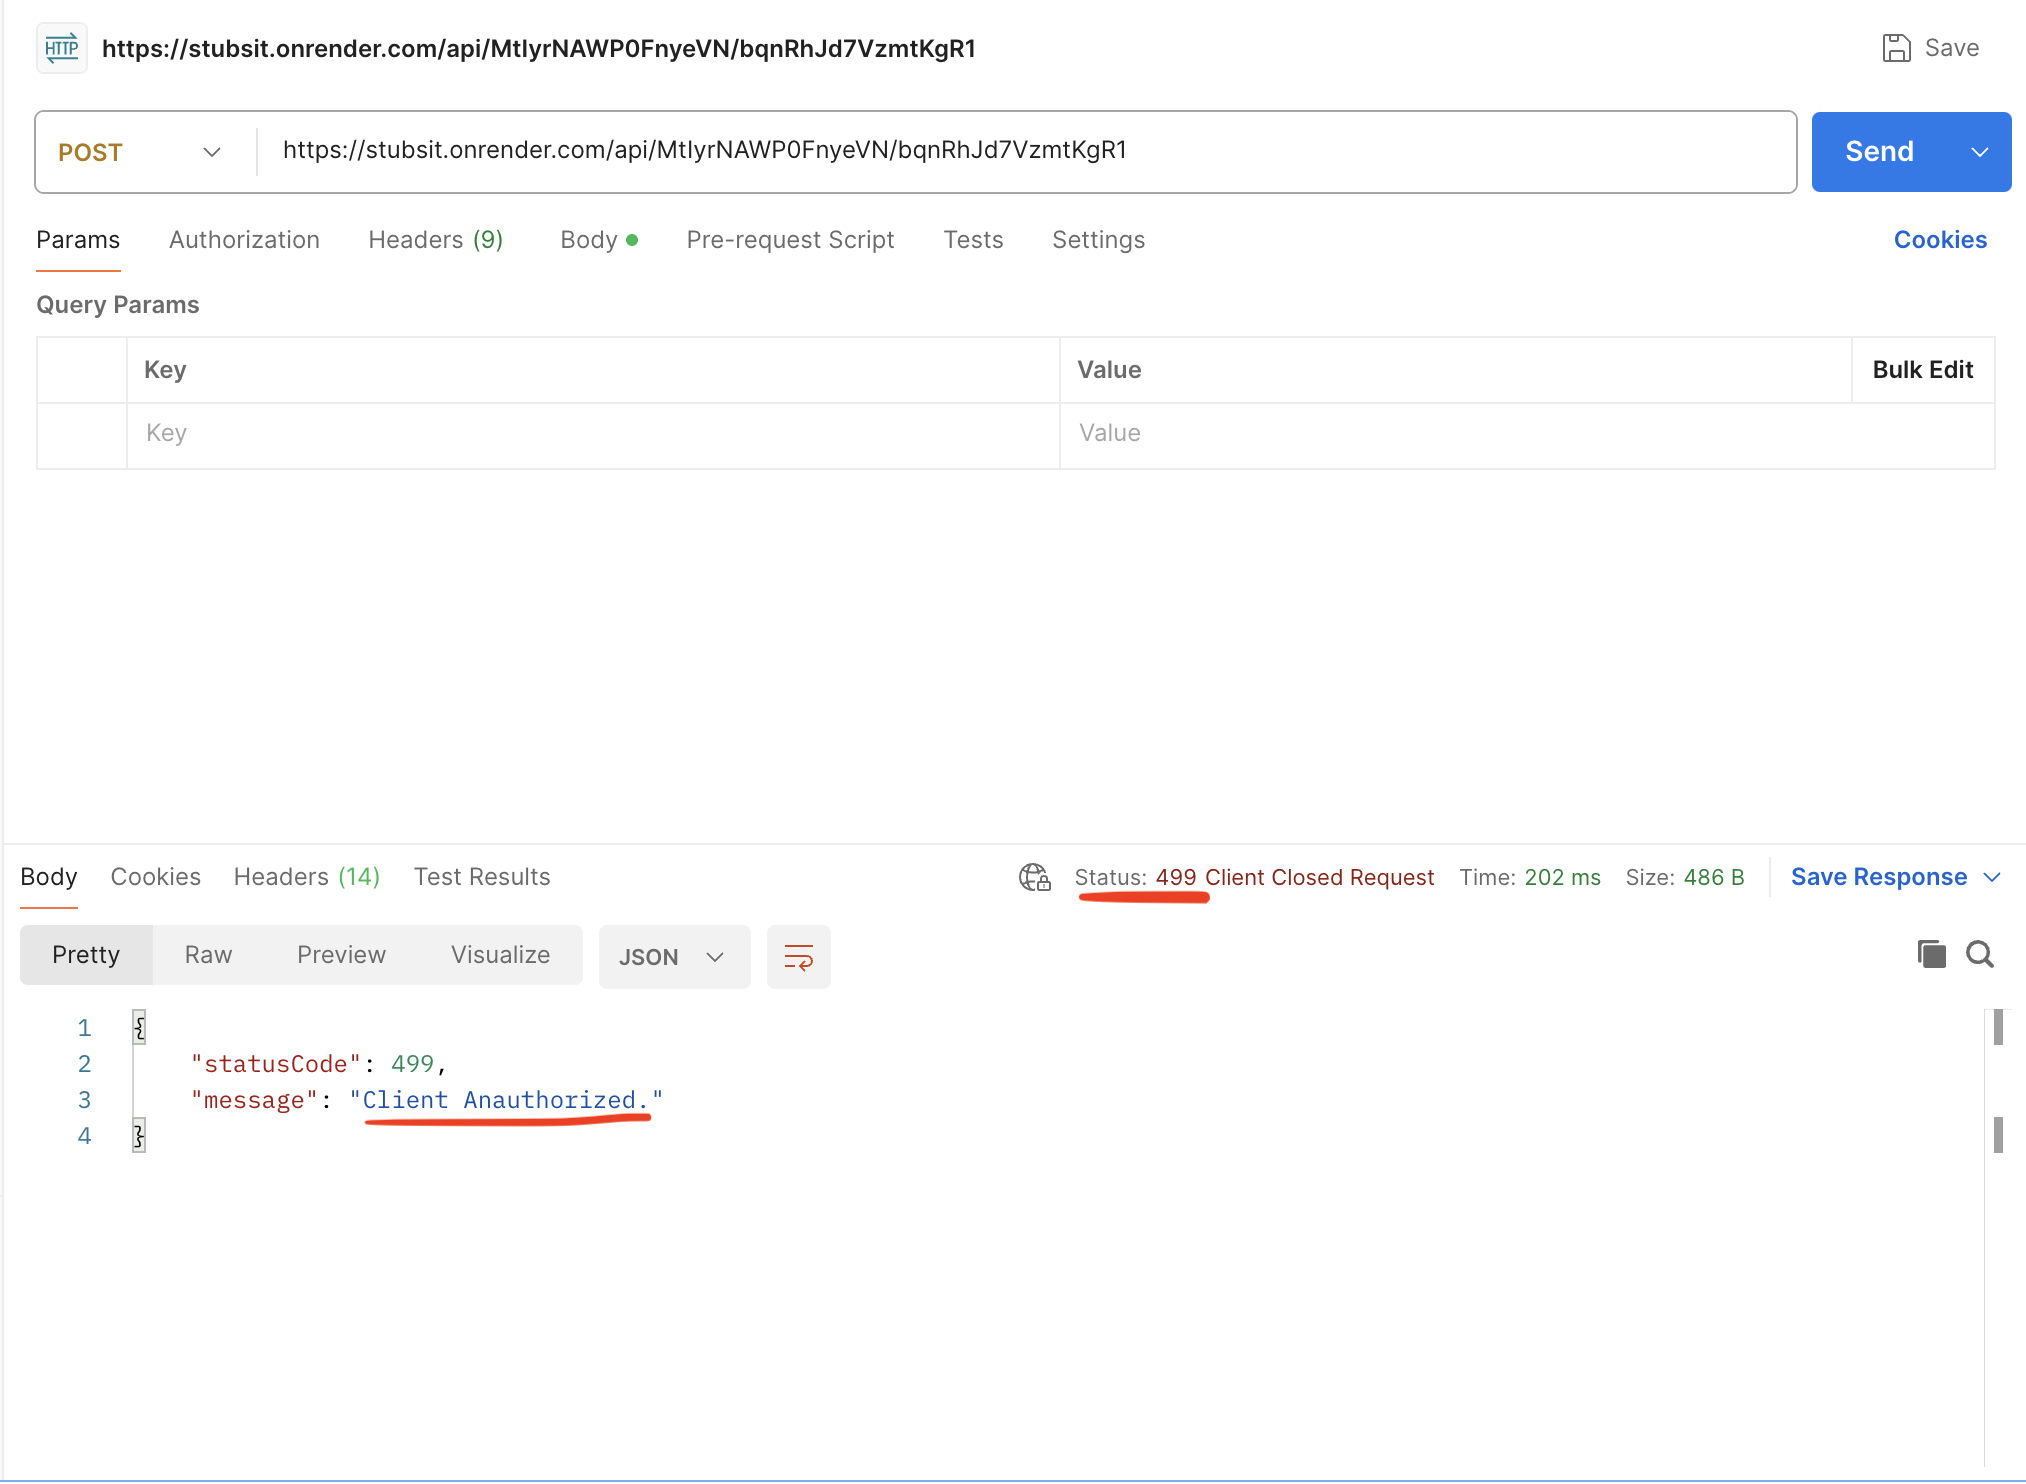This screenshot has width=2026, height=1484.
Task: Expand the Send button arrow options
Action: point(1979,152)
